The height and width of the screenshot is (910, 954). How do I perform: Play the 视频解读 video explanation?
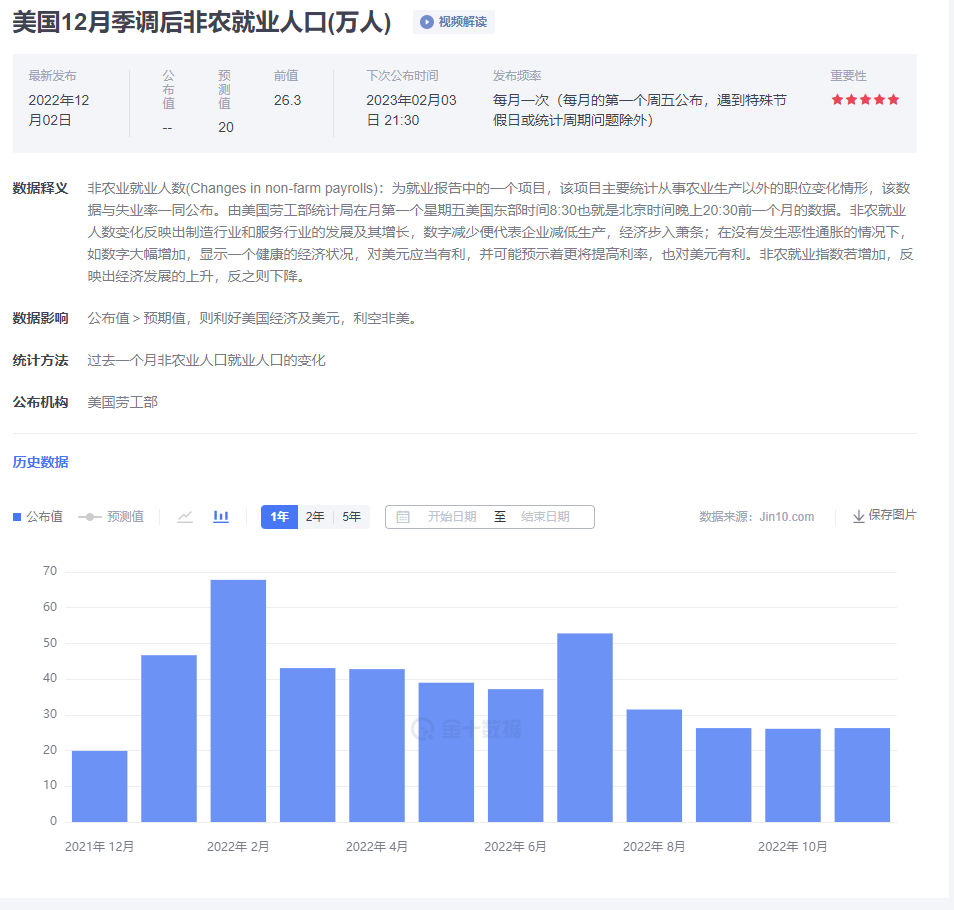click(454, 22)
